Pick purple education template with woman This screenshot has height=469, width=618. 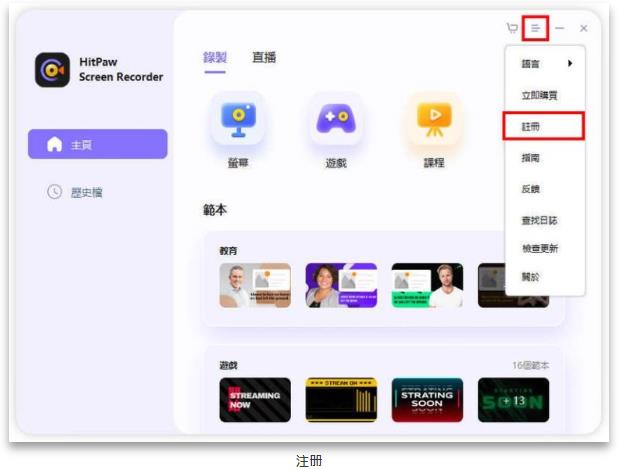tap(341, 285)
